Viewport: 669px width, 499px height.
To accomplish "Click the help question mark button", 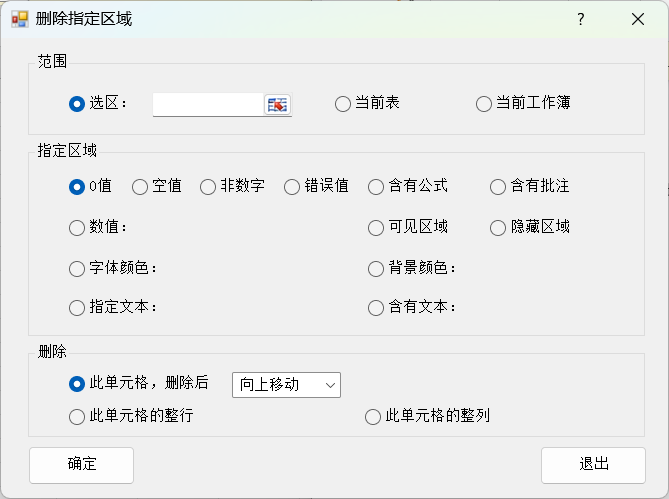I will click(x=581, y=19).
